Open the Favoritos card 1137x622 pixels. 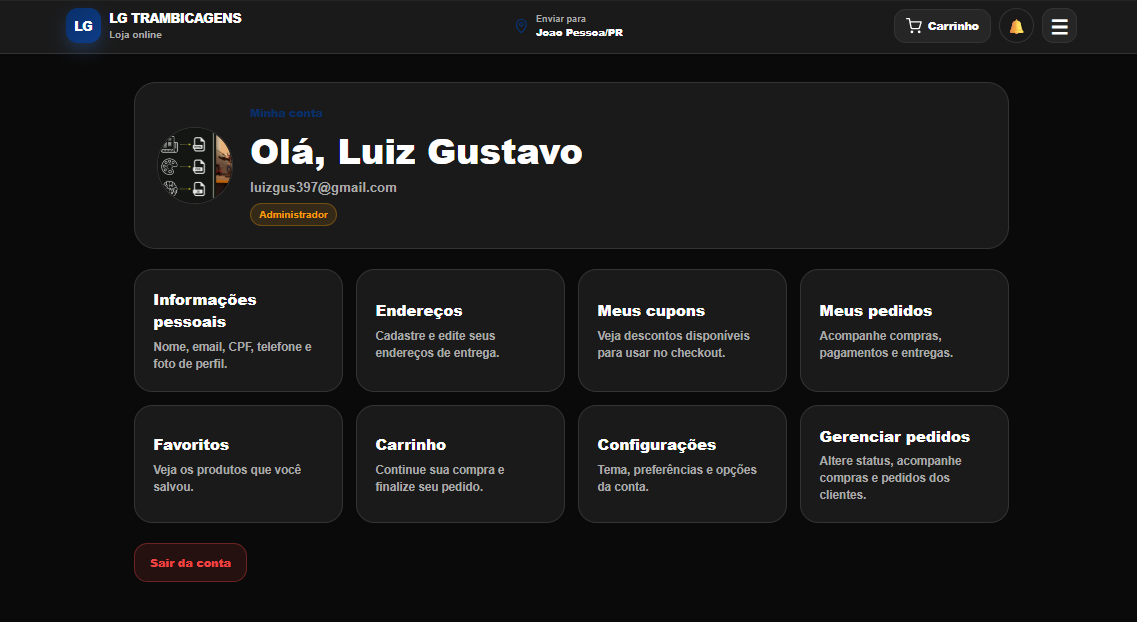[239, 464]
